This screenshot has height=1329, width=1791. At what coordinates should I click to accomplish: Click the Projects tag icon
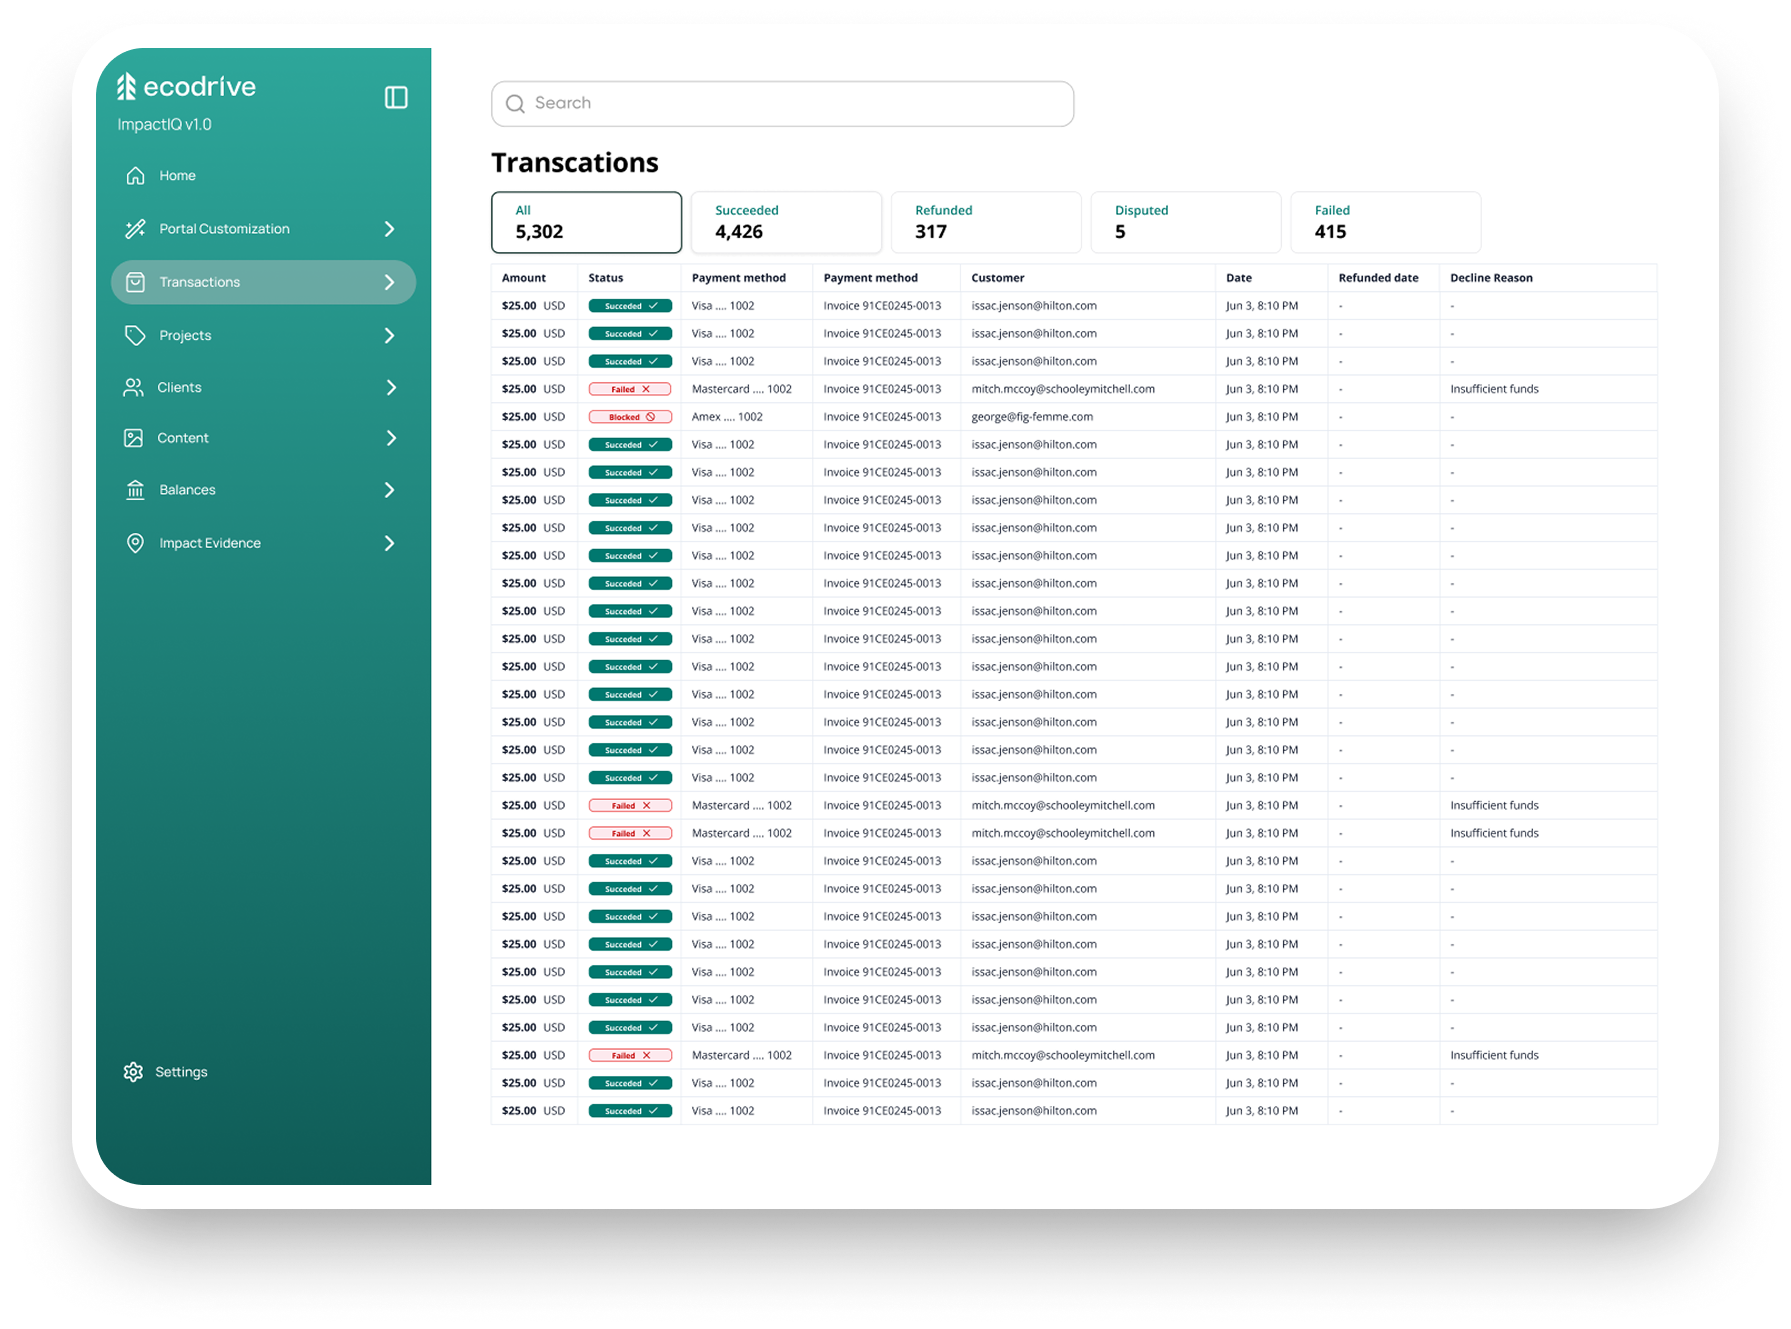click(x=136, y=335)
